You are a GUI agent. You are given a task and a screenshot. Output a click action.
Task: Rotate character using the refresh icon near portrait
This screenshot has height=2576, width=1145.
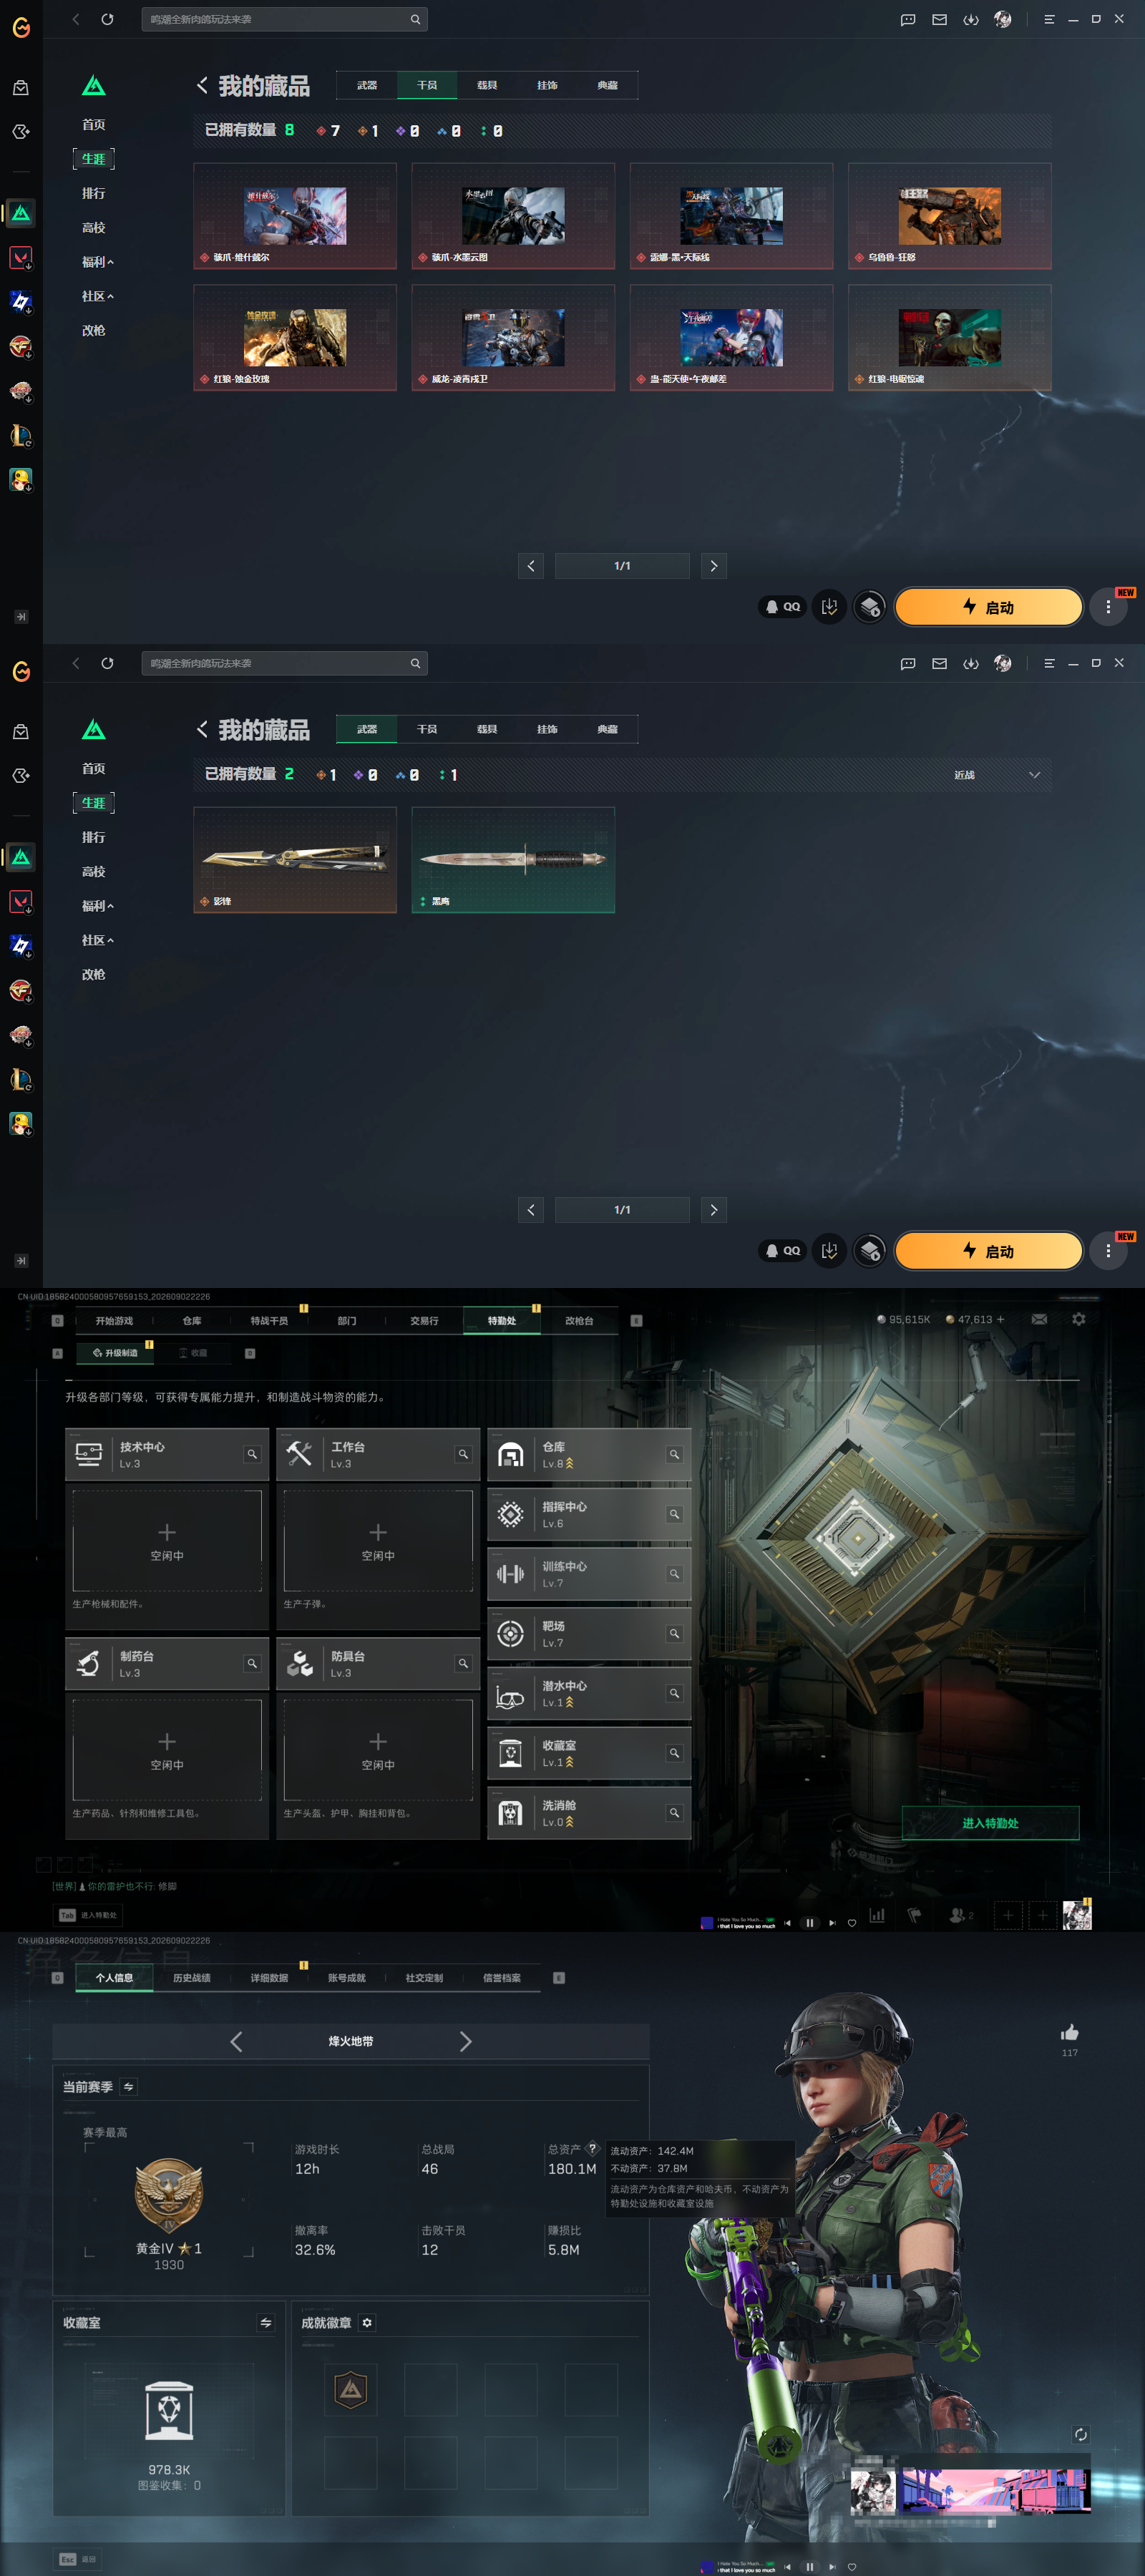(x=1081, y=2434)
